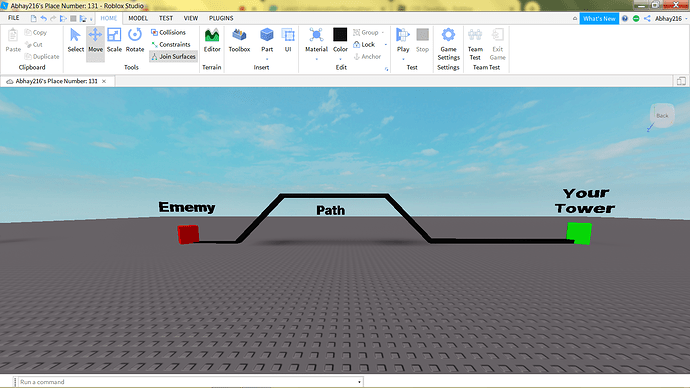Activate the Rotate tool
Screen dimensions: 690x388
pyautogui.click(x=135, y=40)
